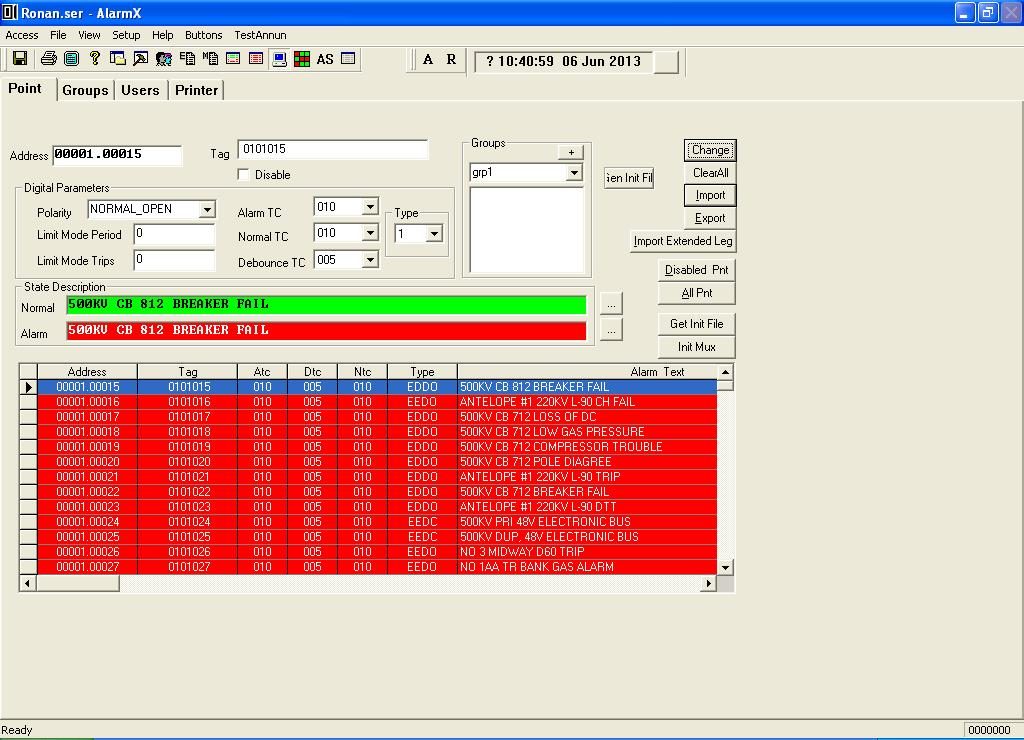
Task: Open the View menu
Action: pyautogui.click(x=89, y=35)
